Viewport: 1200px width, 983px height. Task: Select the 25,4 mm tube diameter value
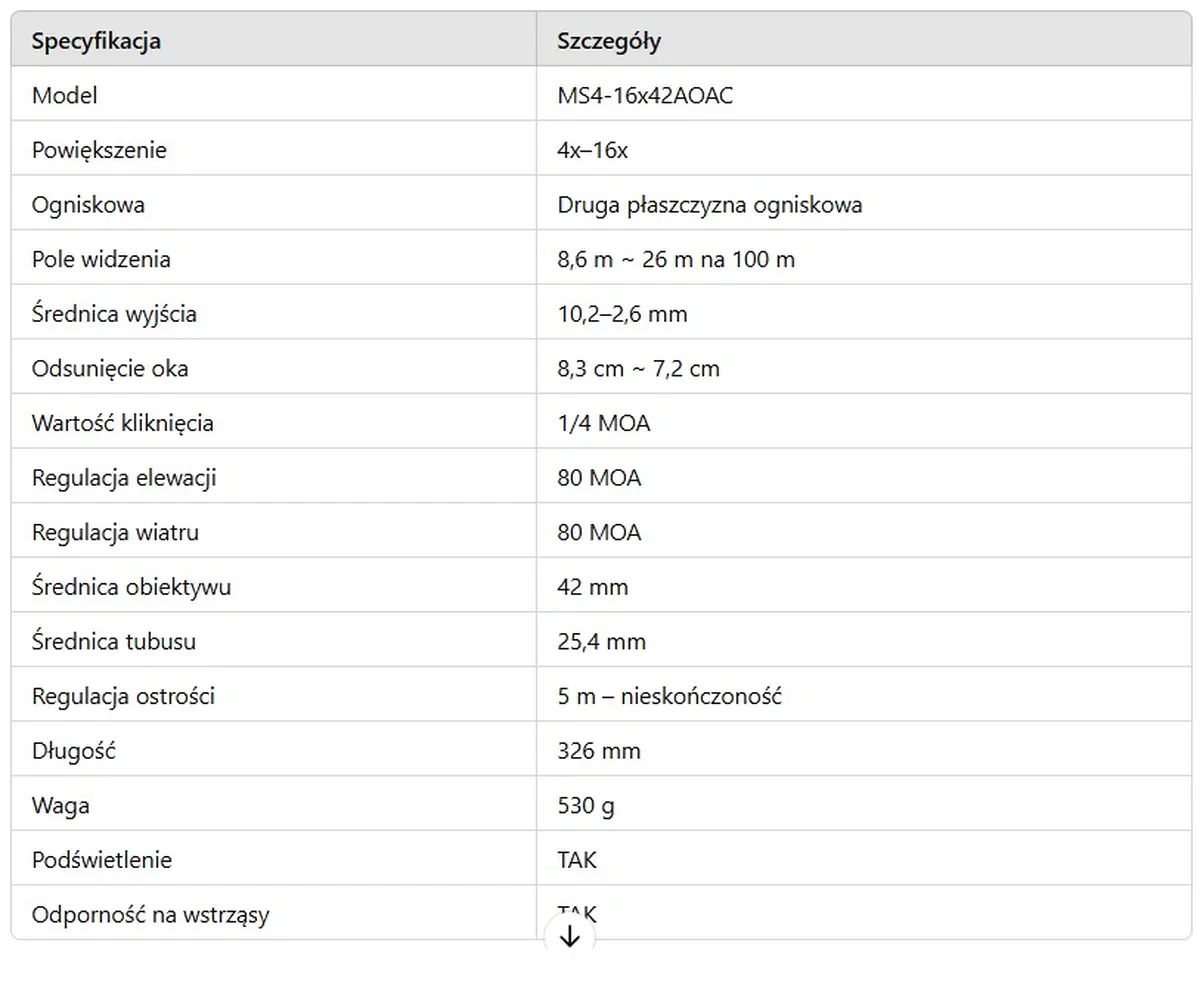[x=602, y=641]
